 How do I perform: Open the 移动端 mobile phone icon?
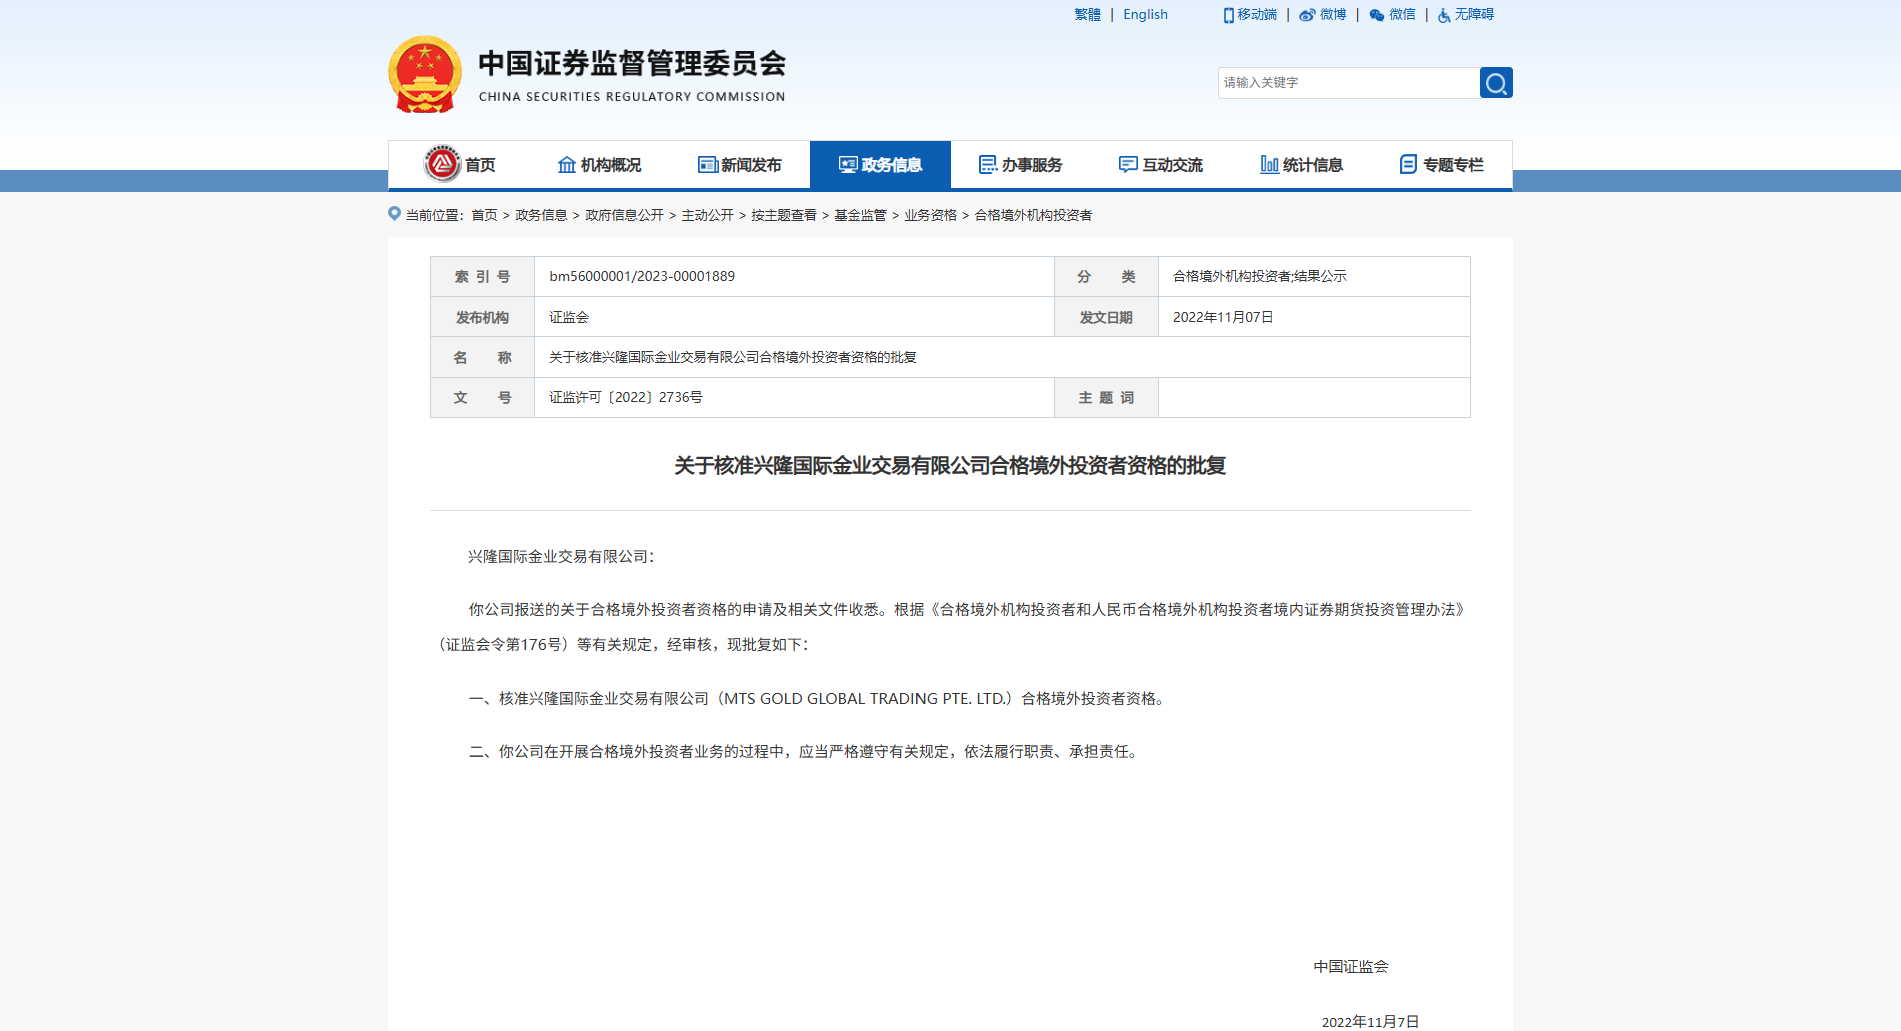[x=1228, y=15]
